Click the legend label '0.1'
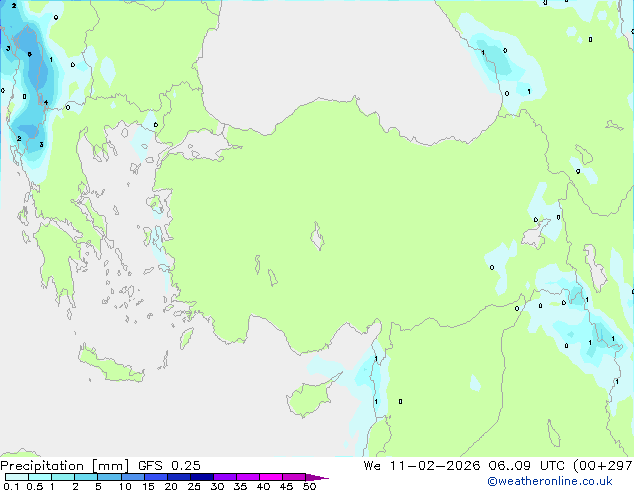This screenshot has height=490, width=634. click(11, 486)
